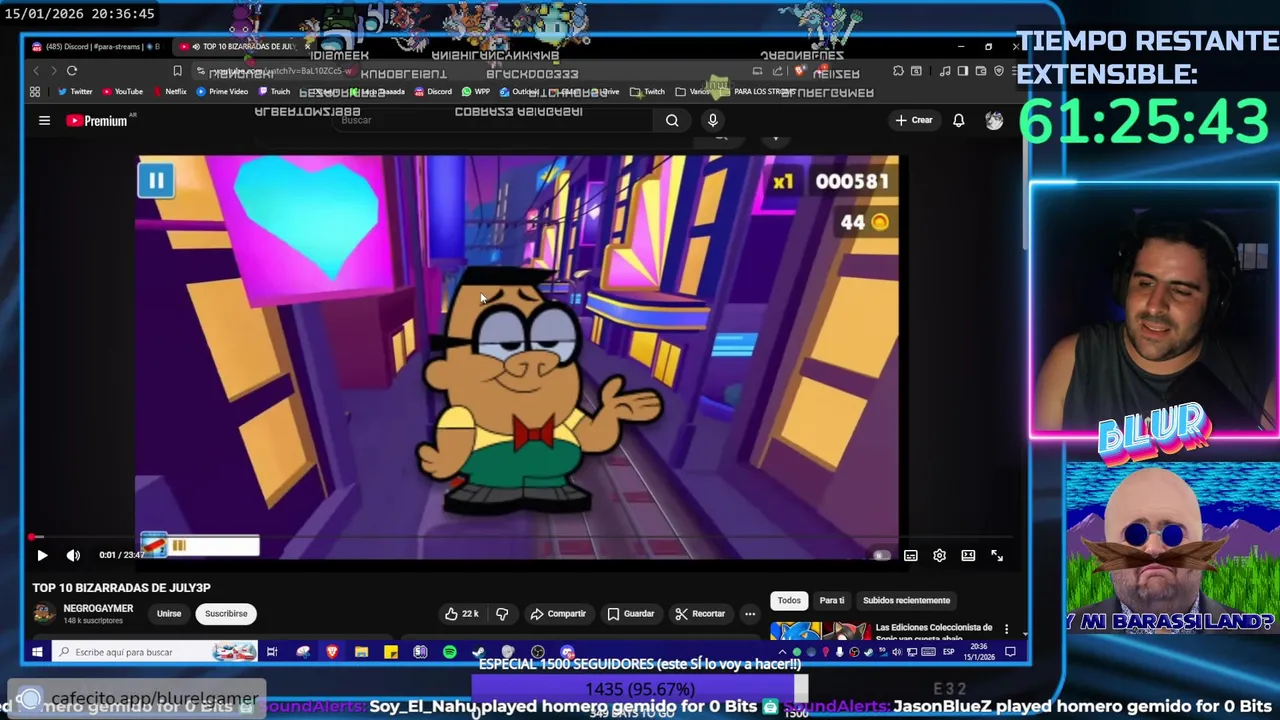
Task: Click the Brave shields icon in address bar
Action: pos(798,71)
